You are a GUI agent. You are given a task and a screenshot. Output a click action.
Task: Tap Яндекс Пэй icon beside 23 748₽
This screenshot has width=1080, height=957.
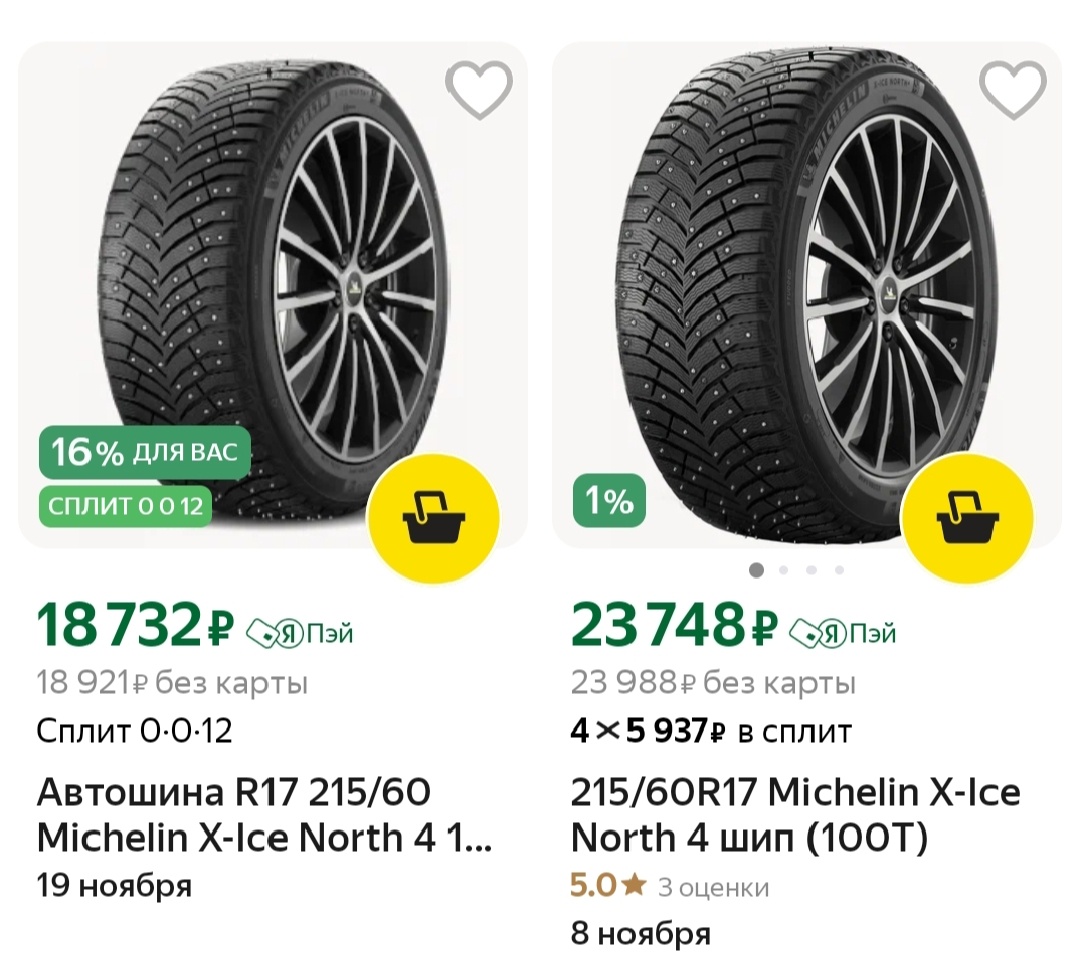click(842, 632)
